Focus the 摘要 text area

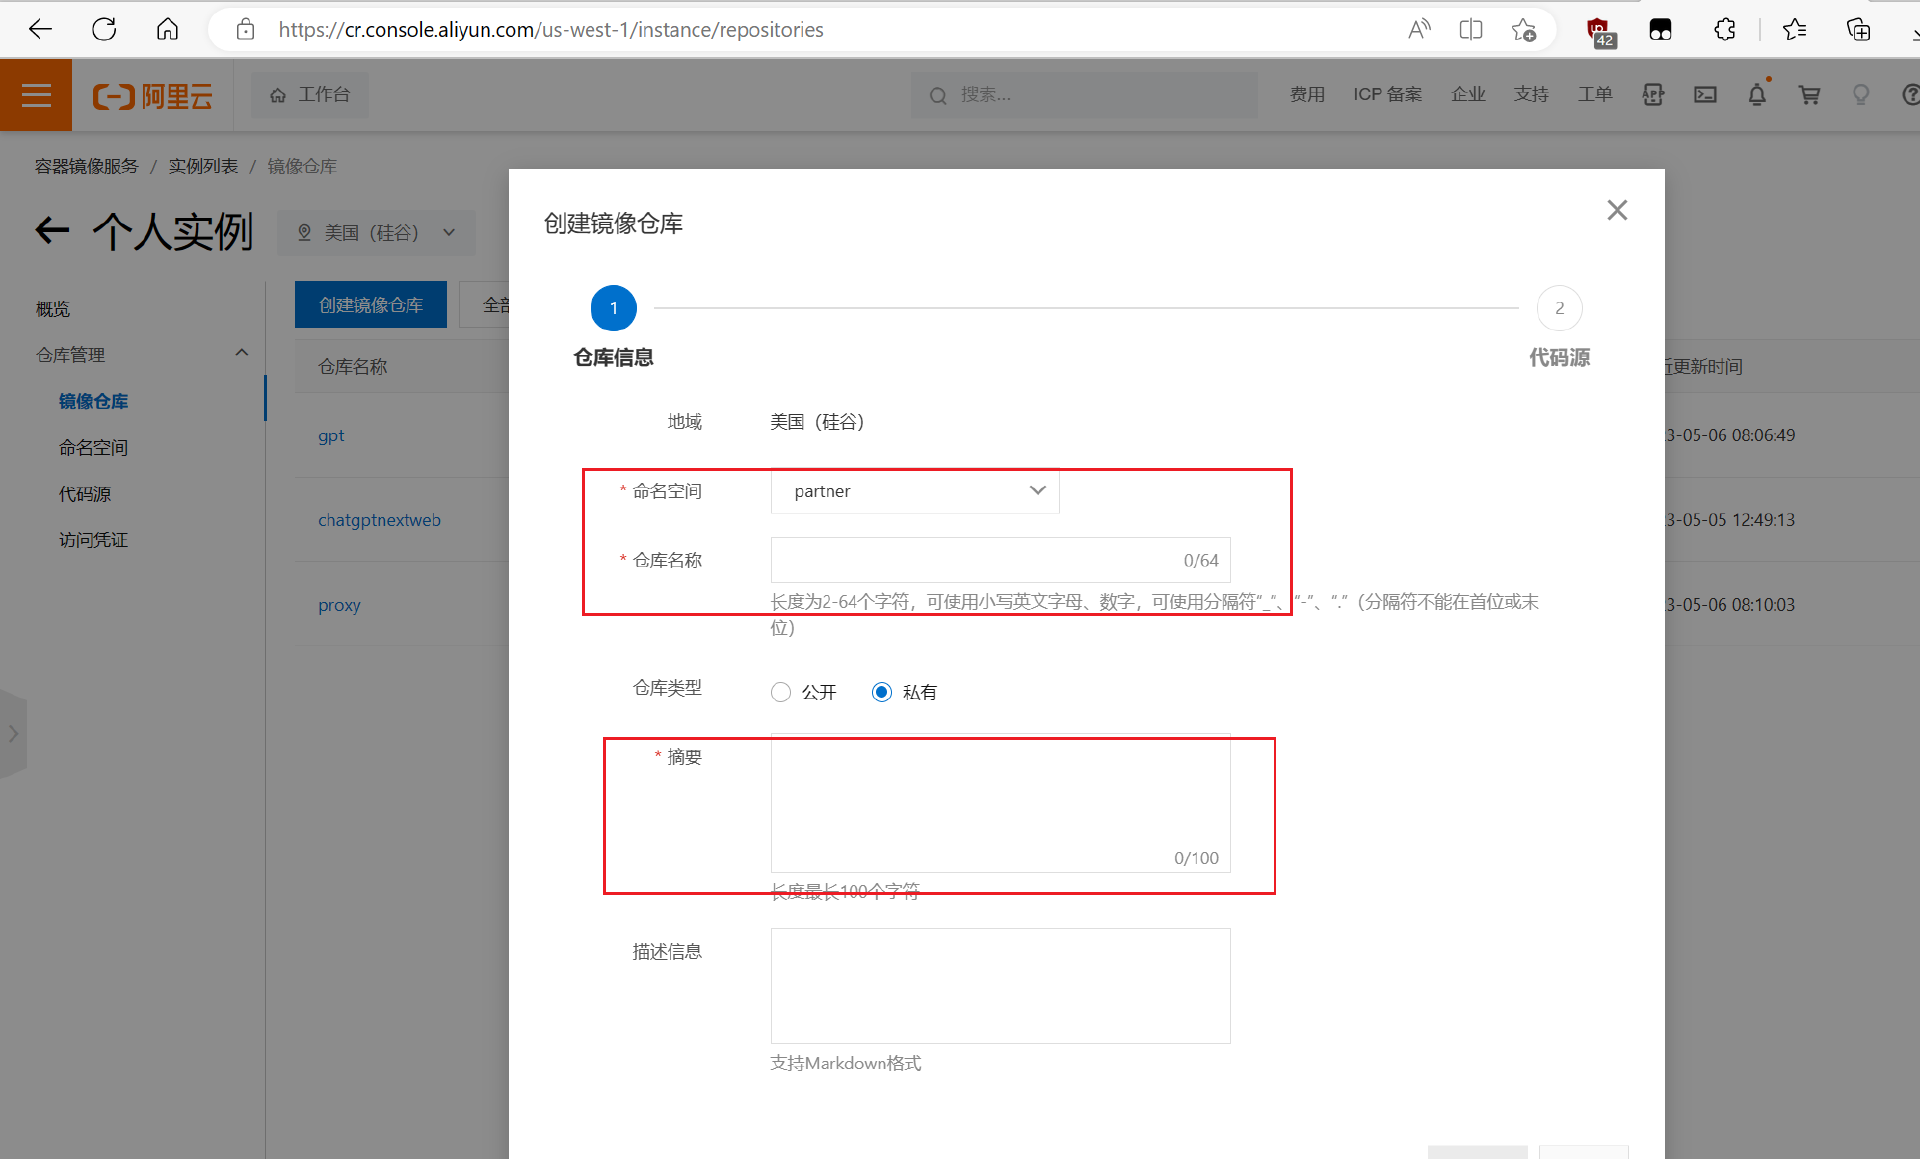pyautogui.click(x=1000, y=800)
